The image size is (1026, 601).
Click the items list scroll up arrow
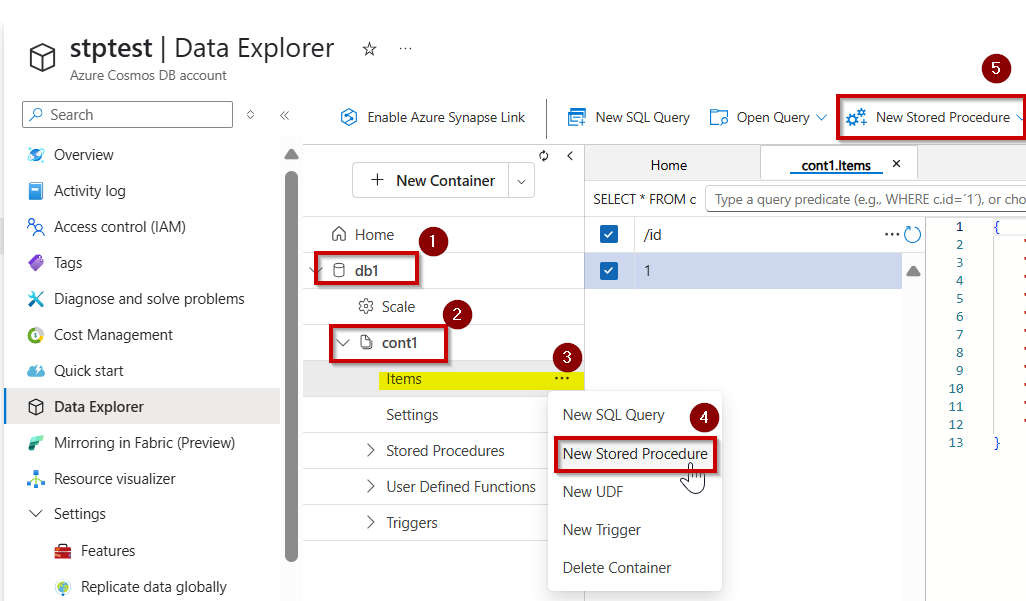(x=913, y=271)
